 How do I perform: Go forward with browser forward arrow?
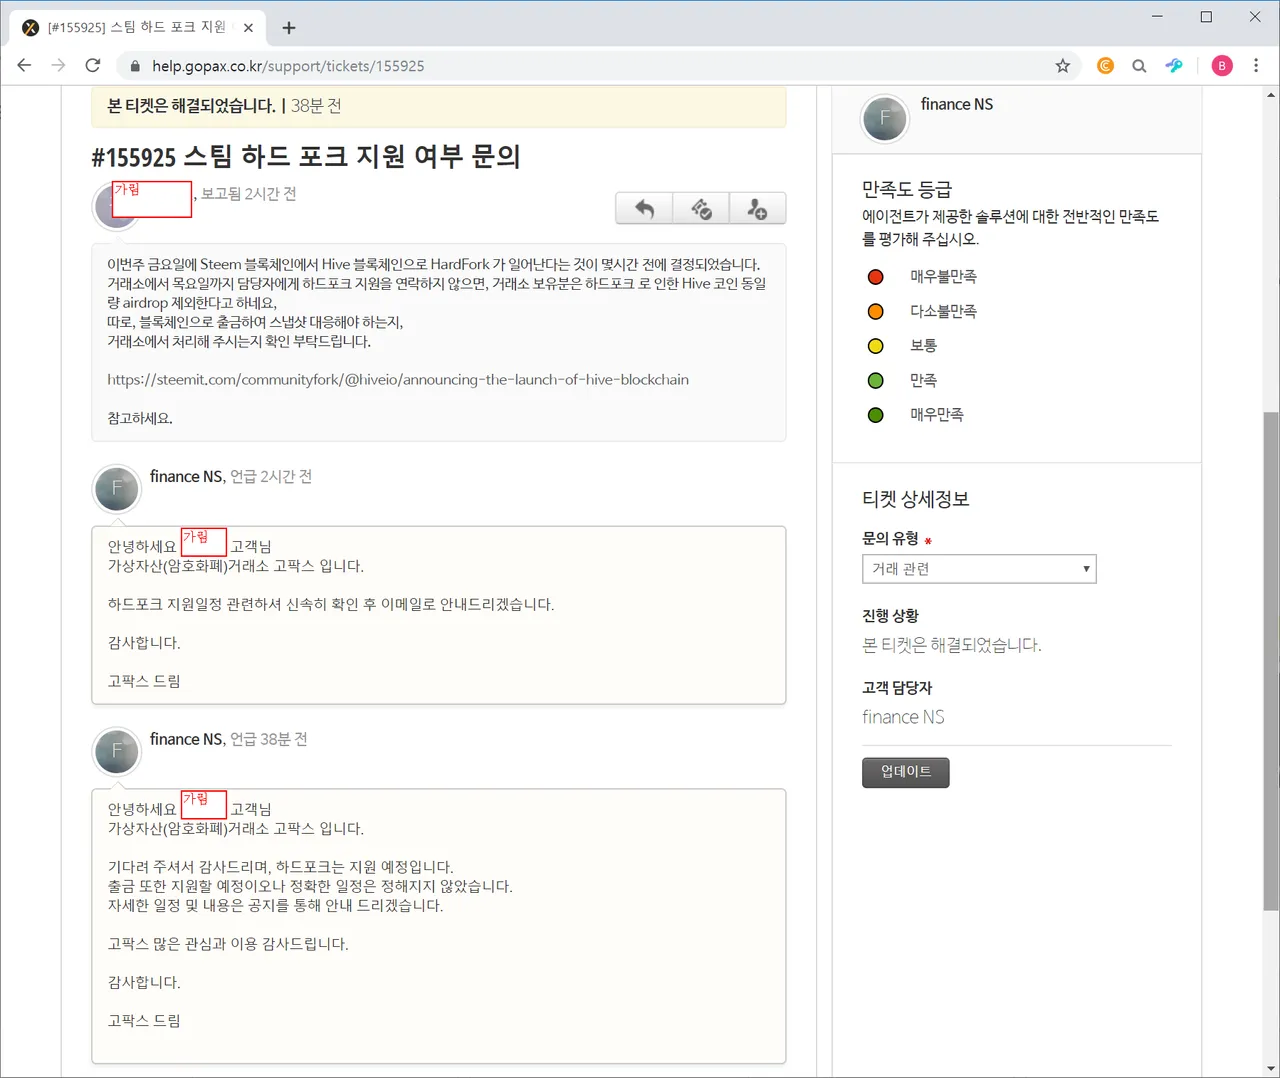point(58,66)
